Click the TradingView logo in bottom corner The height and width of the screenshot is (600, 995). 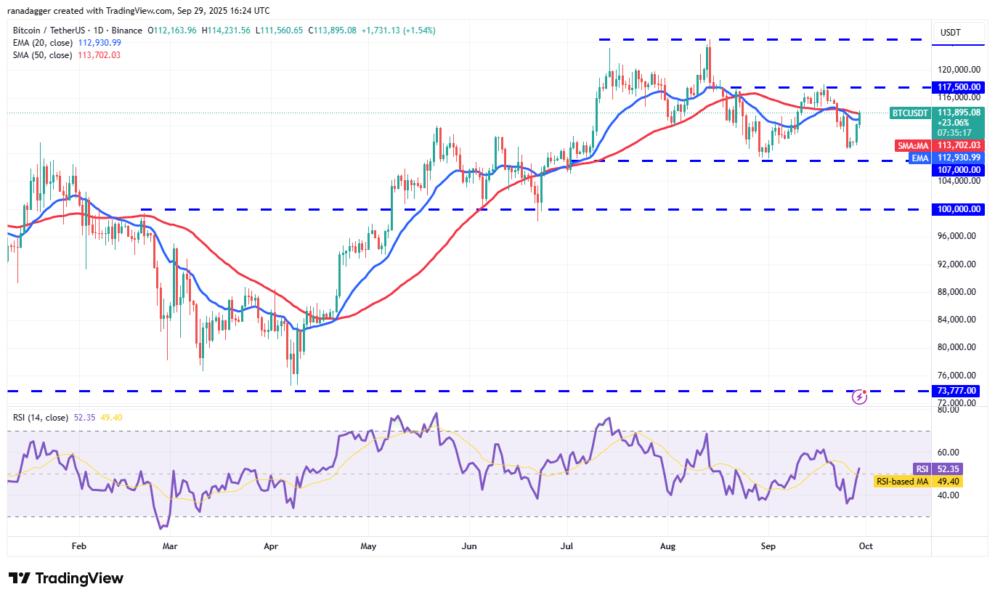65,578
